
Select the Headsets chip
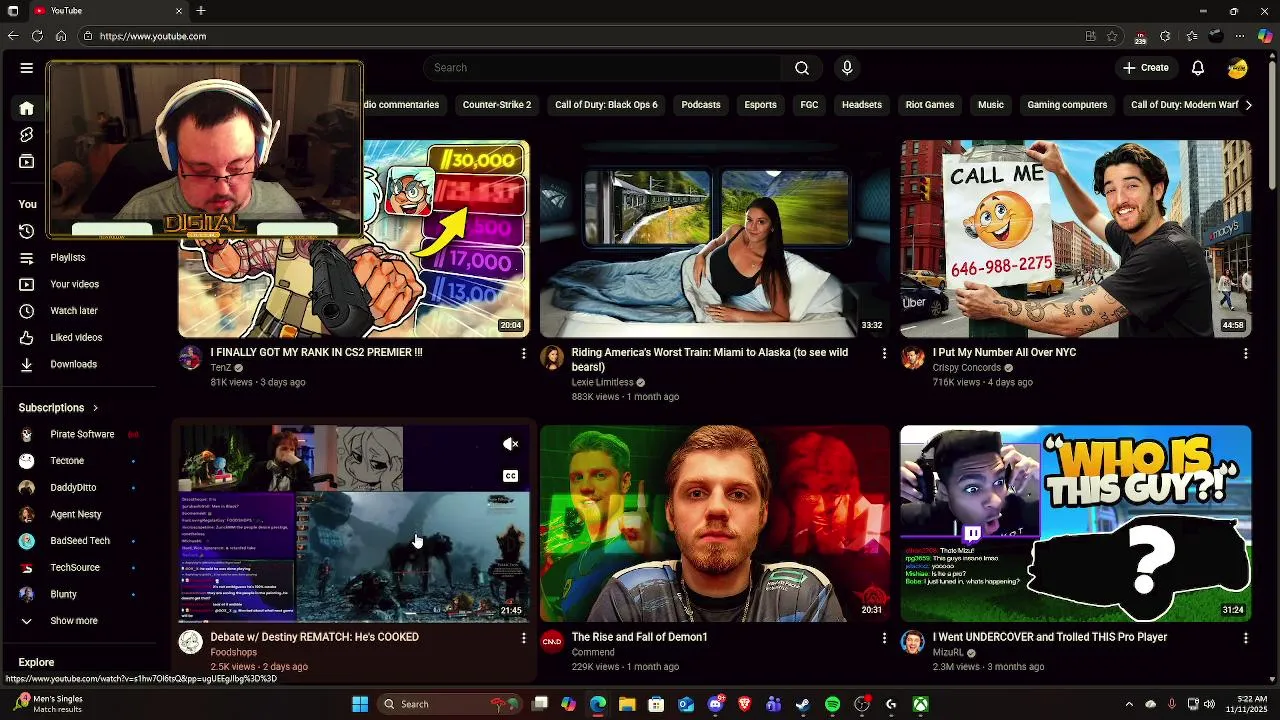coord(862,105)
